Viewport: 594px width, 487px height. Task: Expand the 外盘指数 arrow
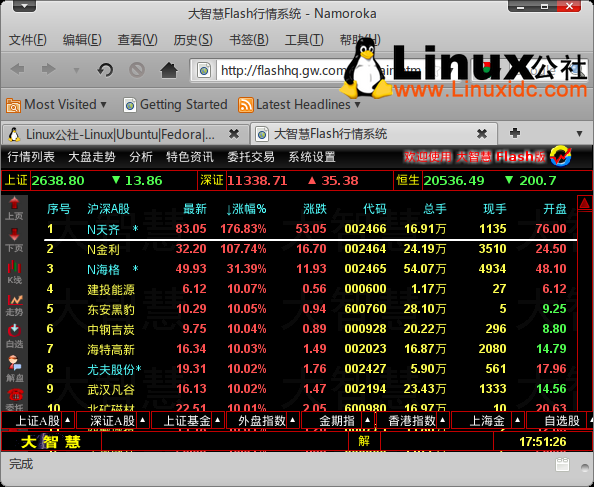(x=292, y=420)
